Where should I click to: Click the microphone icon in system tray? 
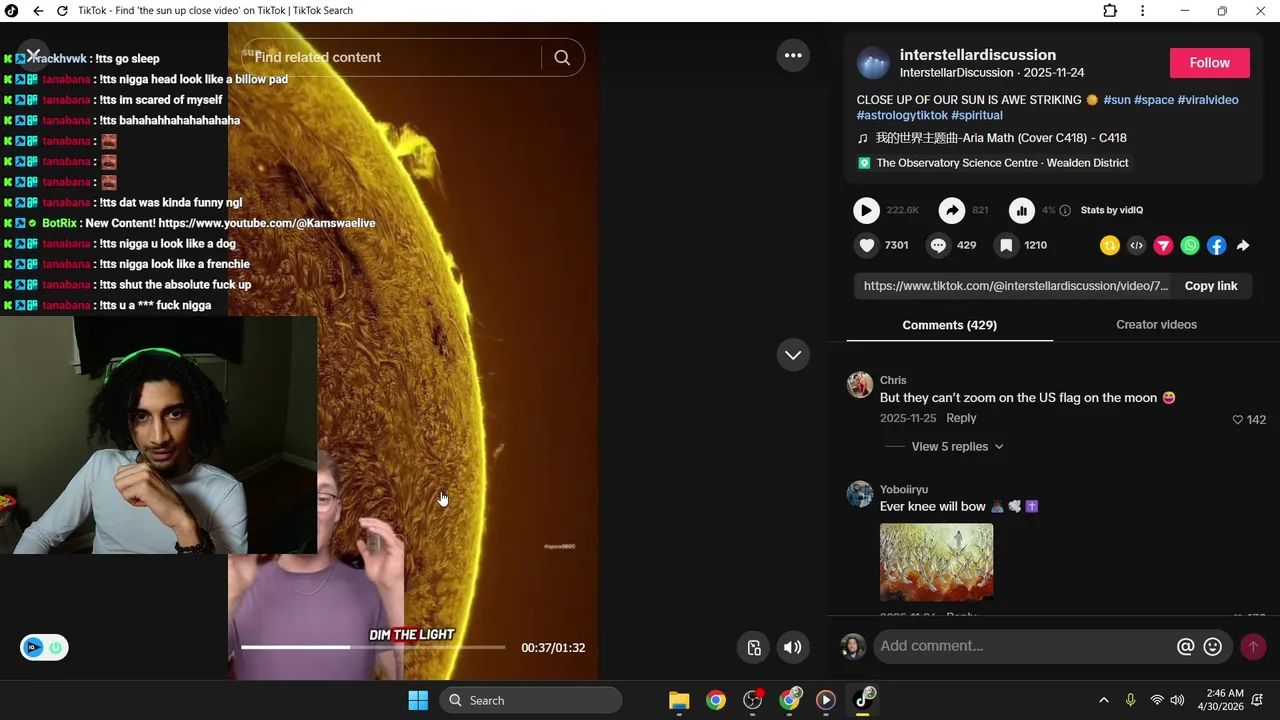tap(1130, 700)
